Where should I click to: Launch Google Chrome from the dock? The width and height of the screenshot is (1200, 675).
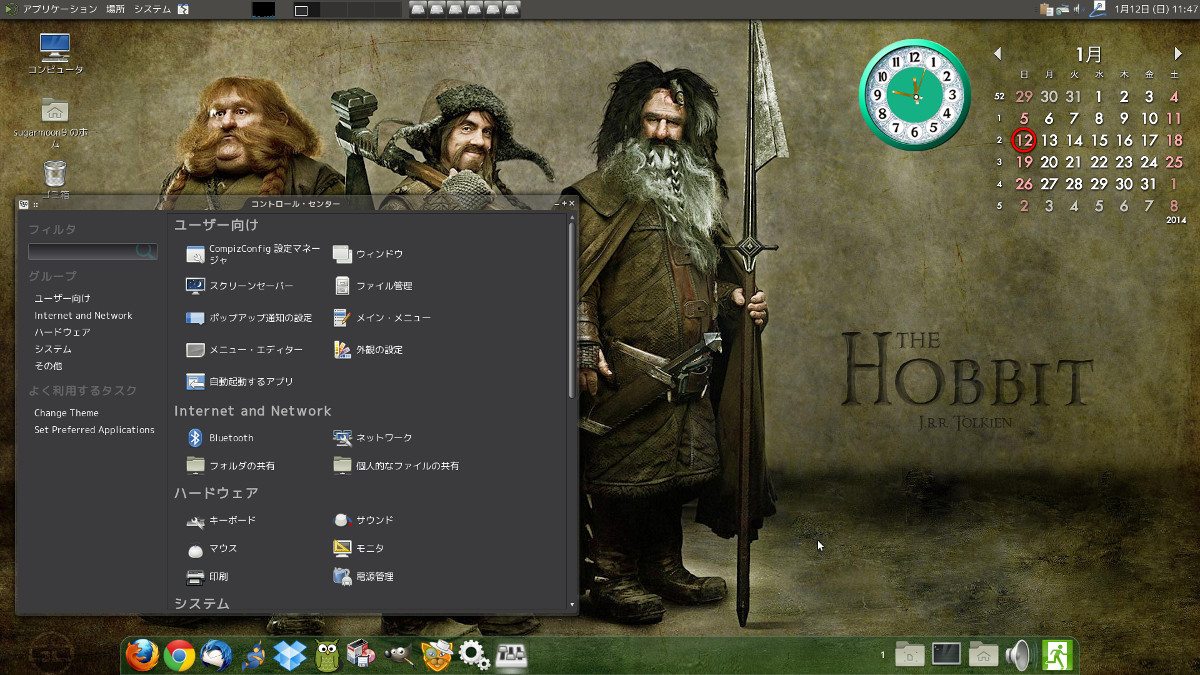coord(180,655)
